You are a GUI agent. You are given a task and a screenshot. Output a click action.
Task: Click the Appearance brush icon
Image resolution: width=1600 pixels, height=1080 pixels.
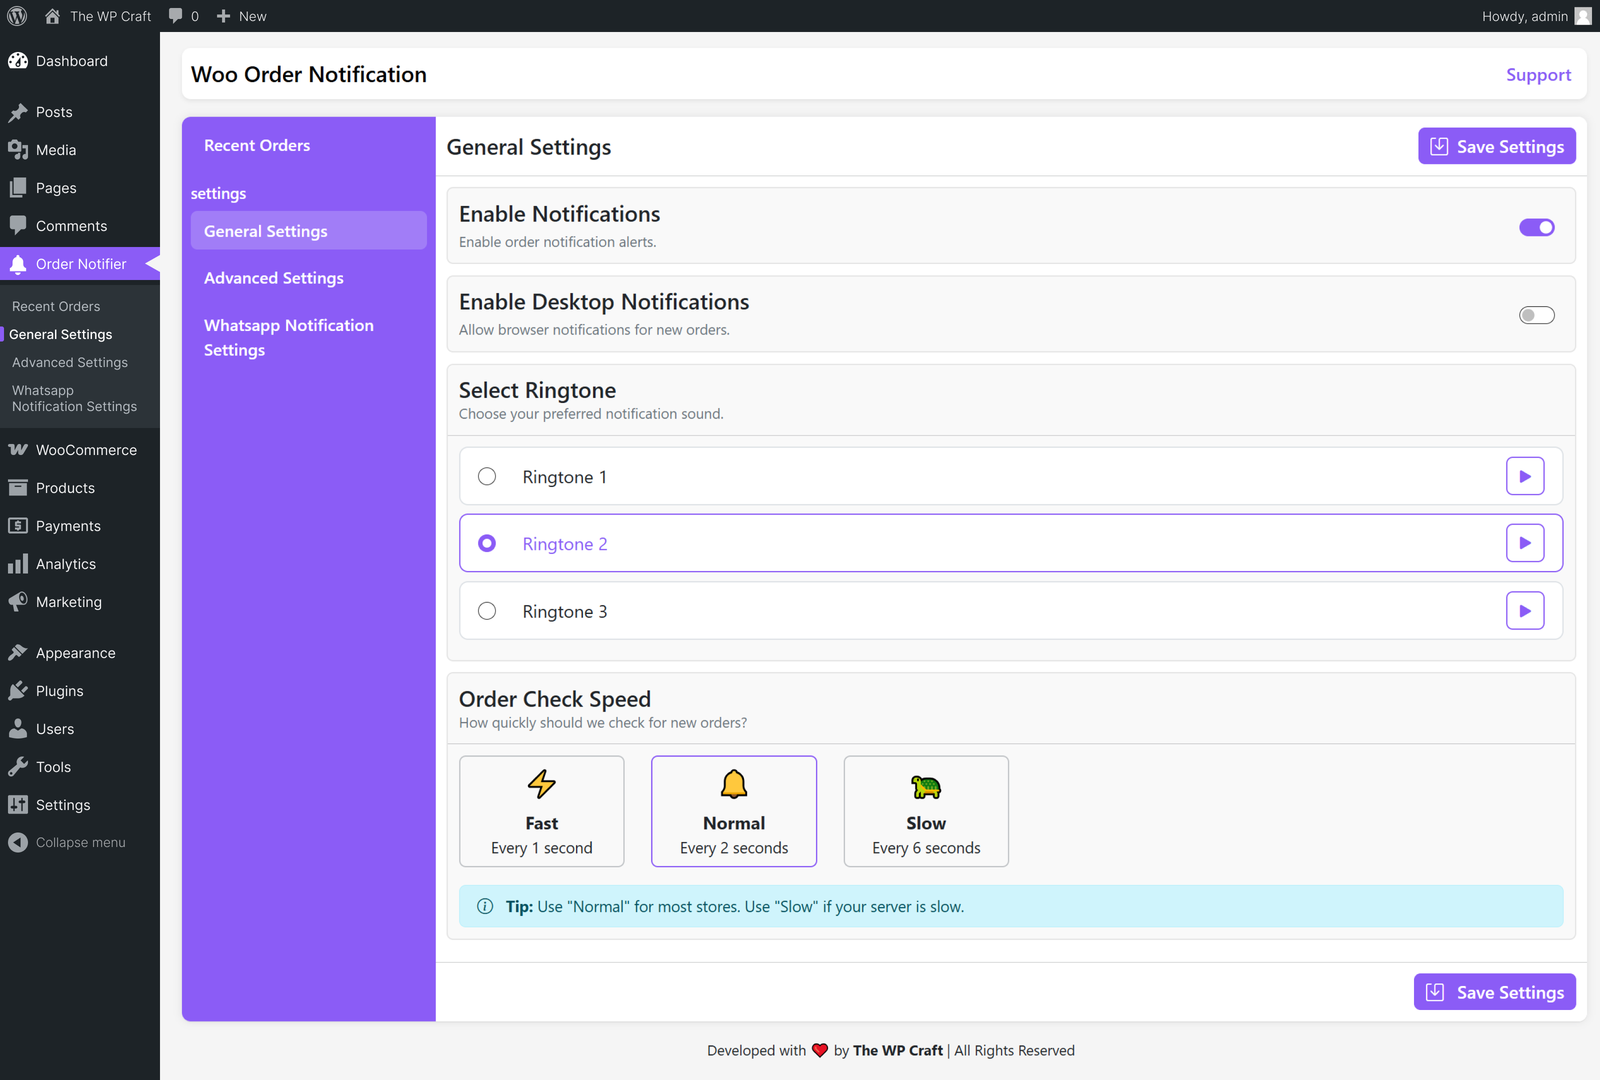click(x=18, y=653)
